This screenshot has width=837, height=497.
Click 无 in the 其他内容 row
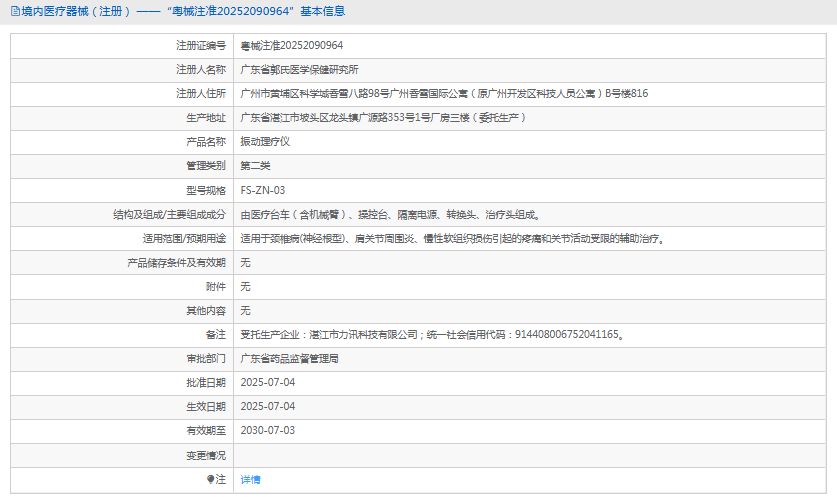coord(245,311)
